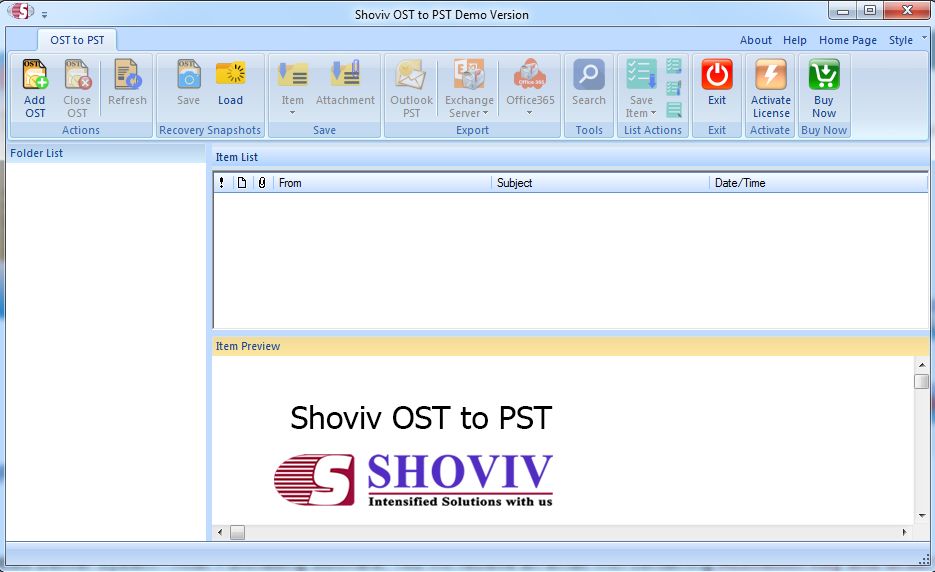
Task: Click the preview scroll down arrow
Action: click(x=922, y=515)
